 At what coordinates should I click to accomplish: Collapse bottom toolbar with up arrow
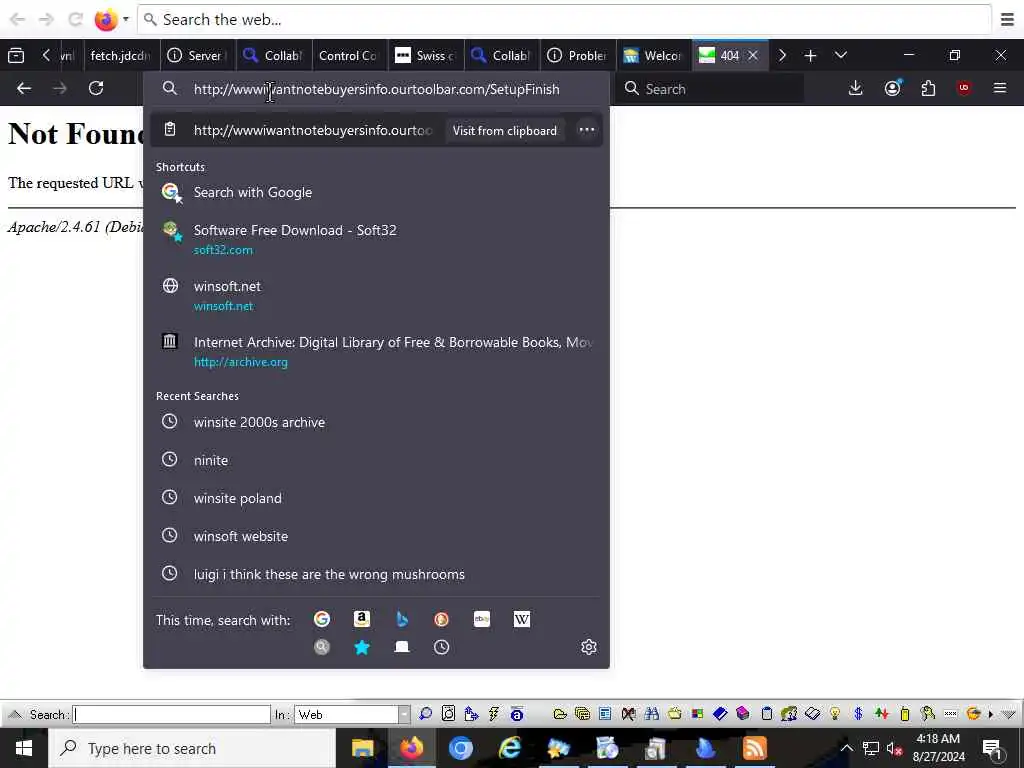pos(15,714)
